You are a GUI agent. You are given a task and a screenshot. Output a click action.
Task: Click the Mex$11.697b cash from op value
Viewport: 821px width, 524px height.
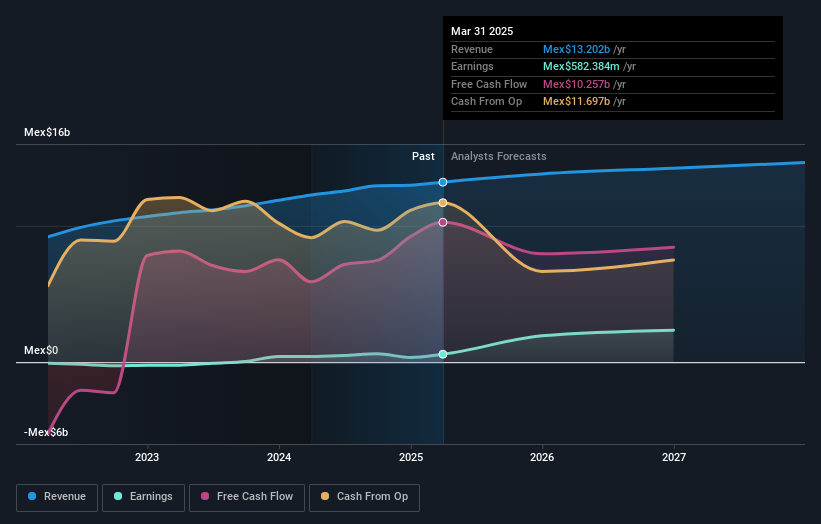(x=576, y=102)
